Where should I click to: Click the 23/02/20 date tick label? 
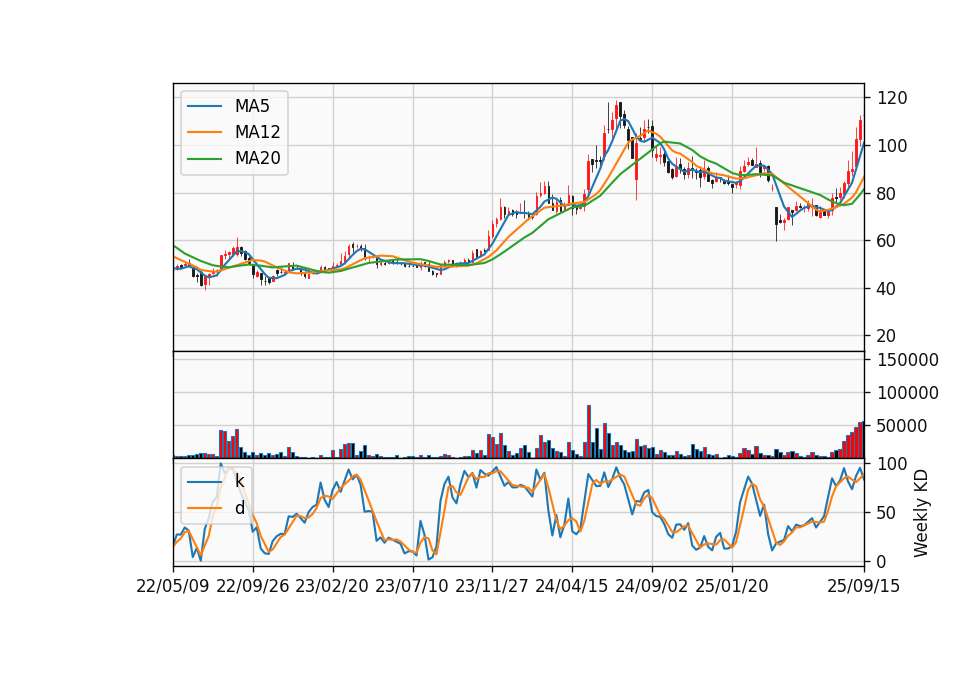332,586
